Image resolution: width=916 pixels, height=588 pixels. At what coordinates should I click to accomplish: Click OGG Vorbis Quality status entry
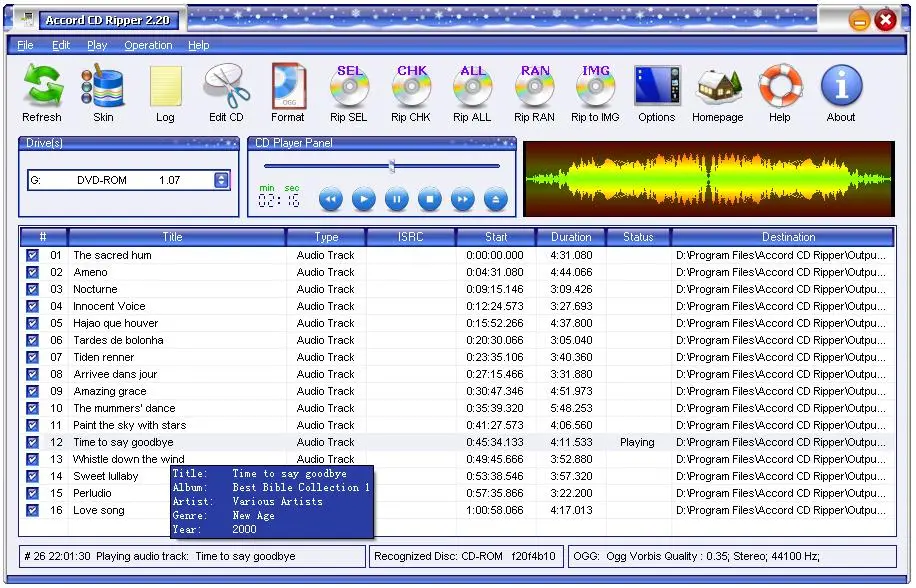[x=732, y=556]
